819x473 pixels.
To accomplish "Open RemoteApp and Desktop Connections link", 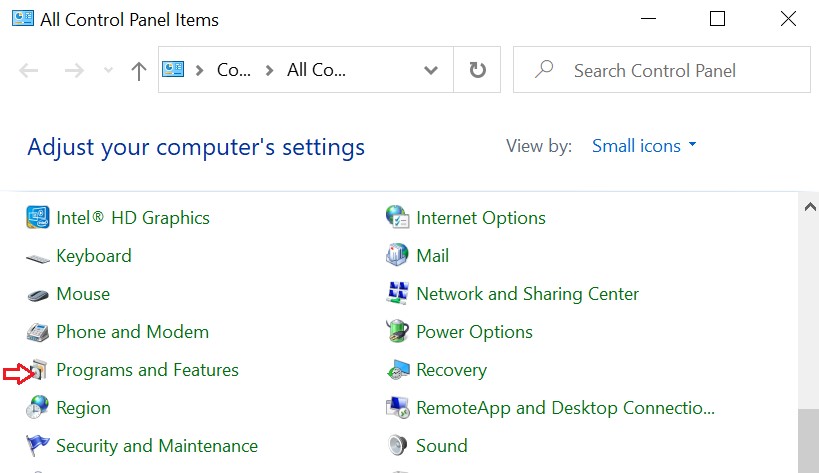I will pos(566,408).
